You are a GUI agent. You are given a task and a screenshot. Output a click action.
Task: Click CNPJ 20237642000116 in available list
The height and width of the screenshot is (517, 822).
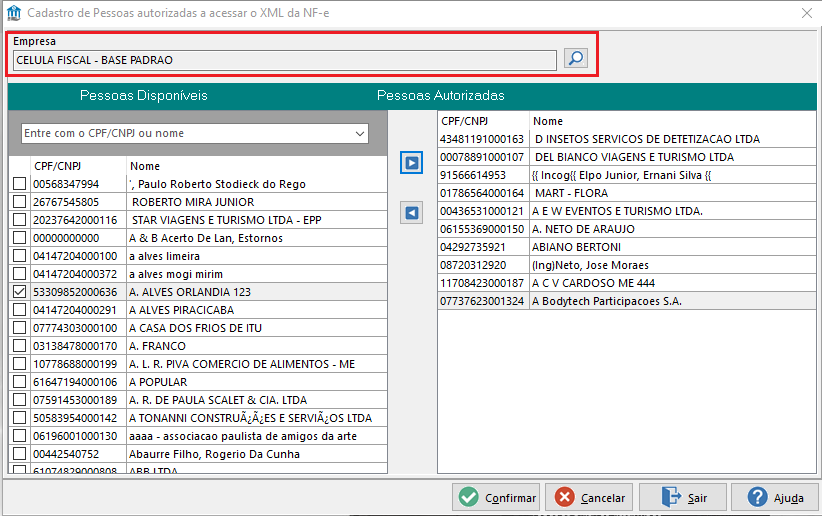click(x=75, y=220)
